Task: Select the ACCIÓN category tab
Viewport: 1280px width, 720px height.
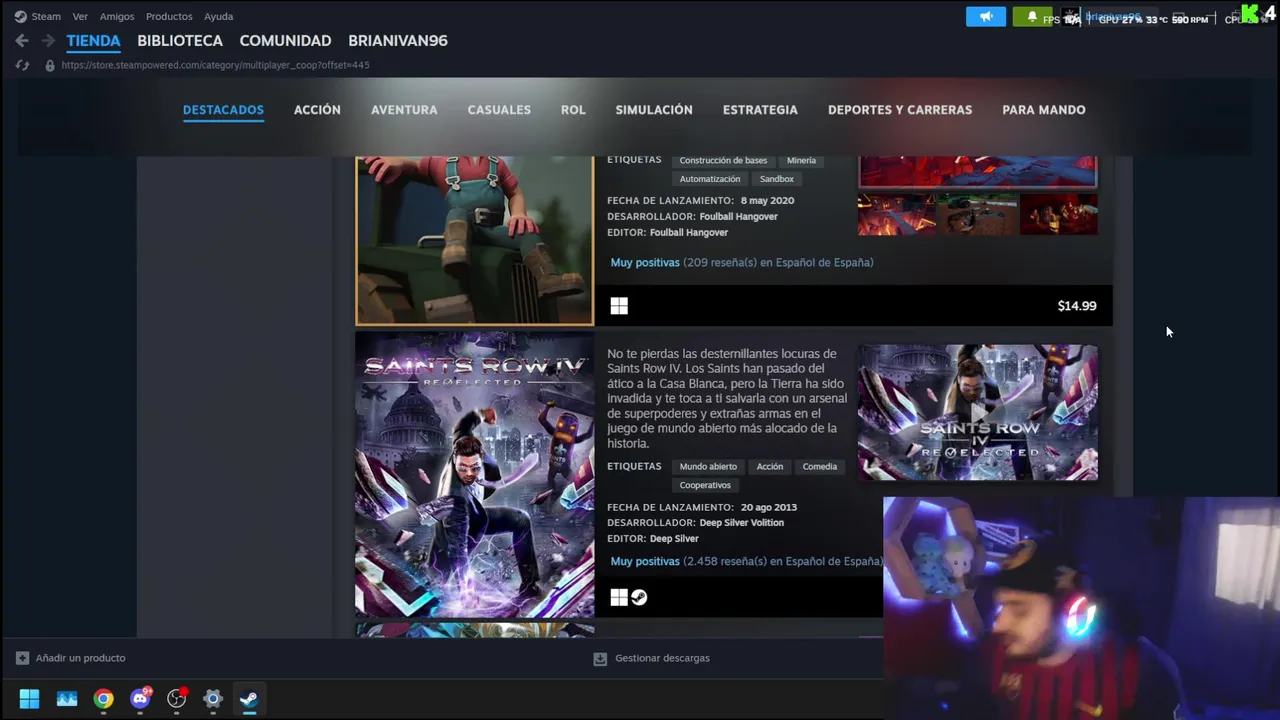Action: [x=317, y=110]
